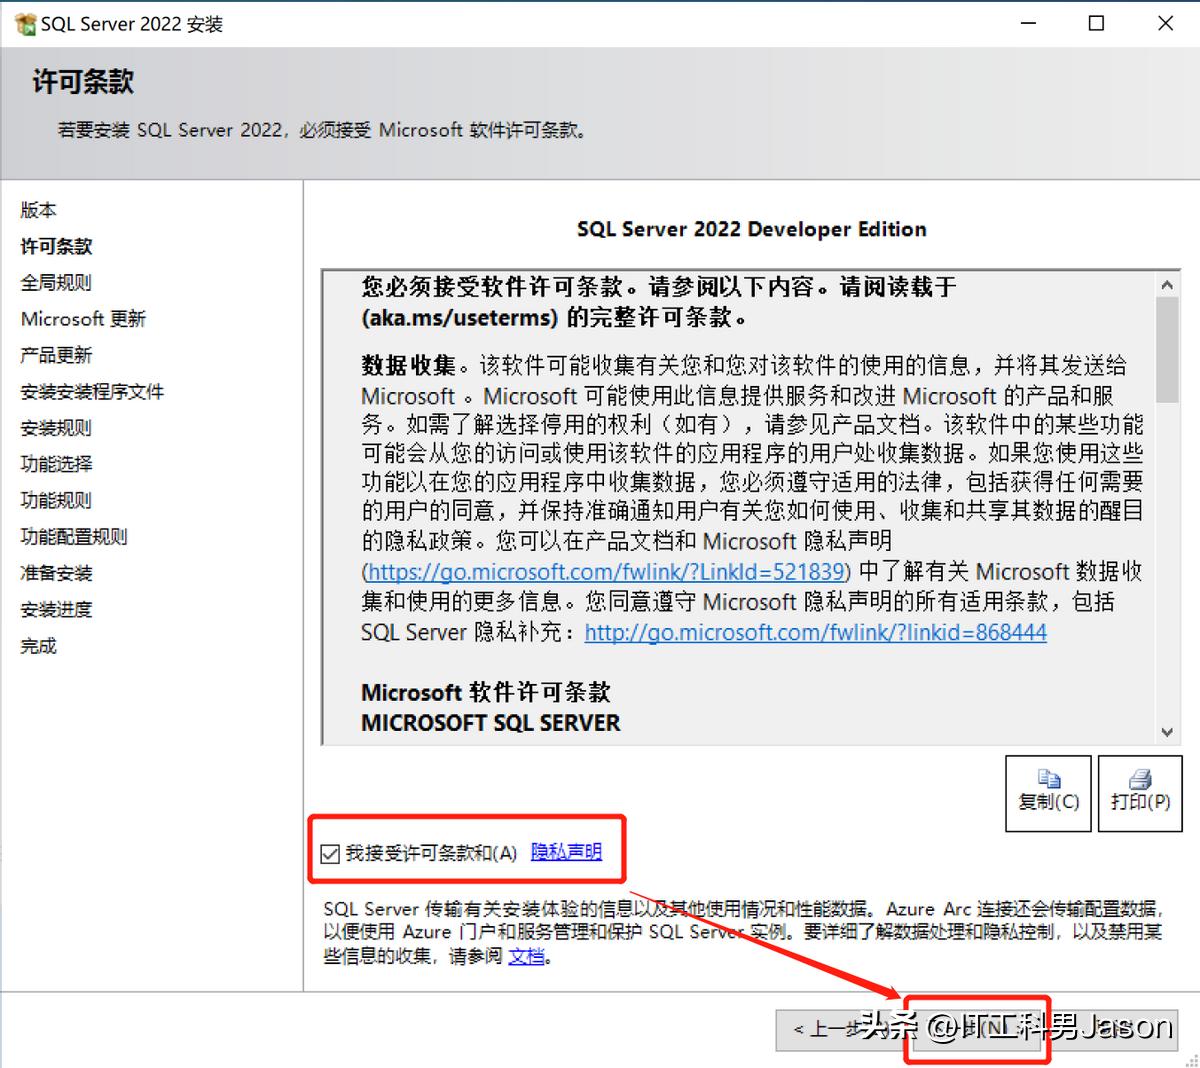This screenshot has width=1200, height=1068.
Task: Click the scroll-up arrow of license text box
Action: click(x=1167, y=284)
